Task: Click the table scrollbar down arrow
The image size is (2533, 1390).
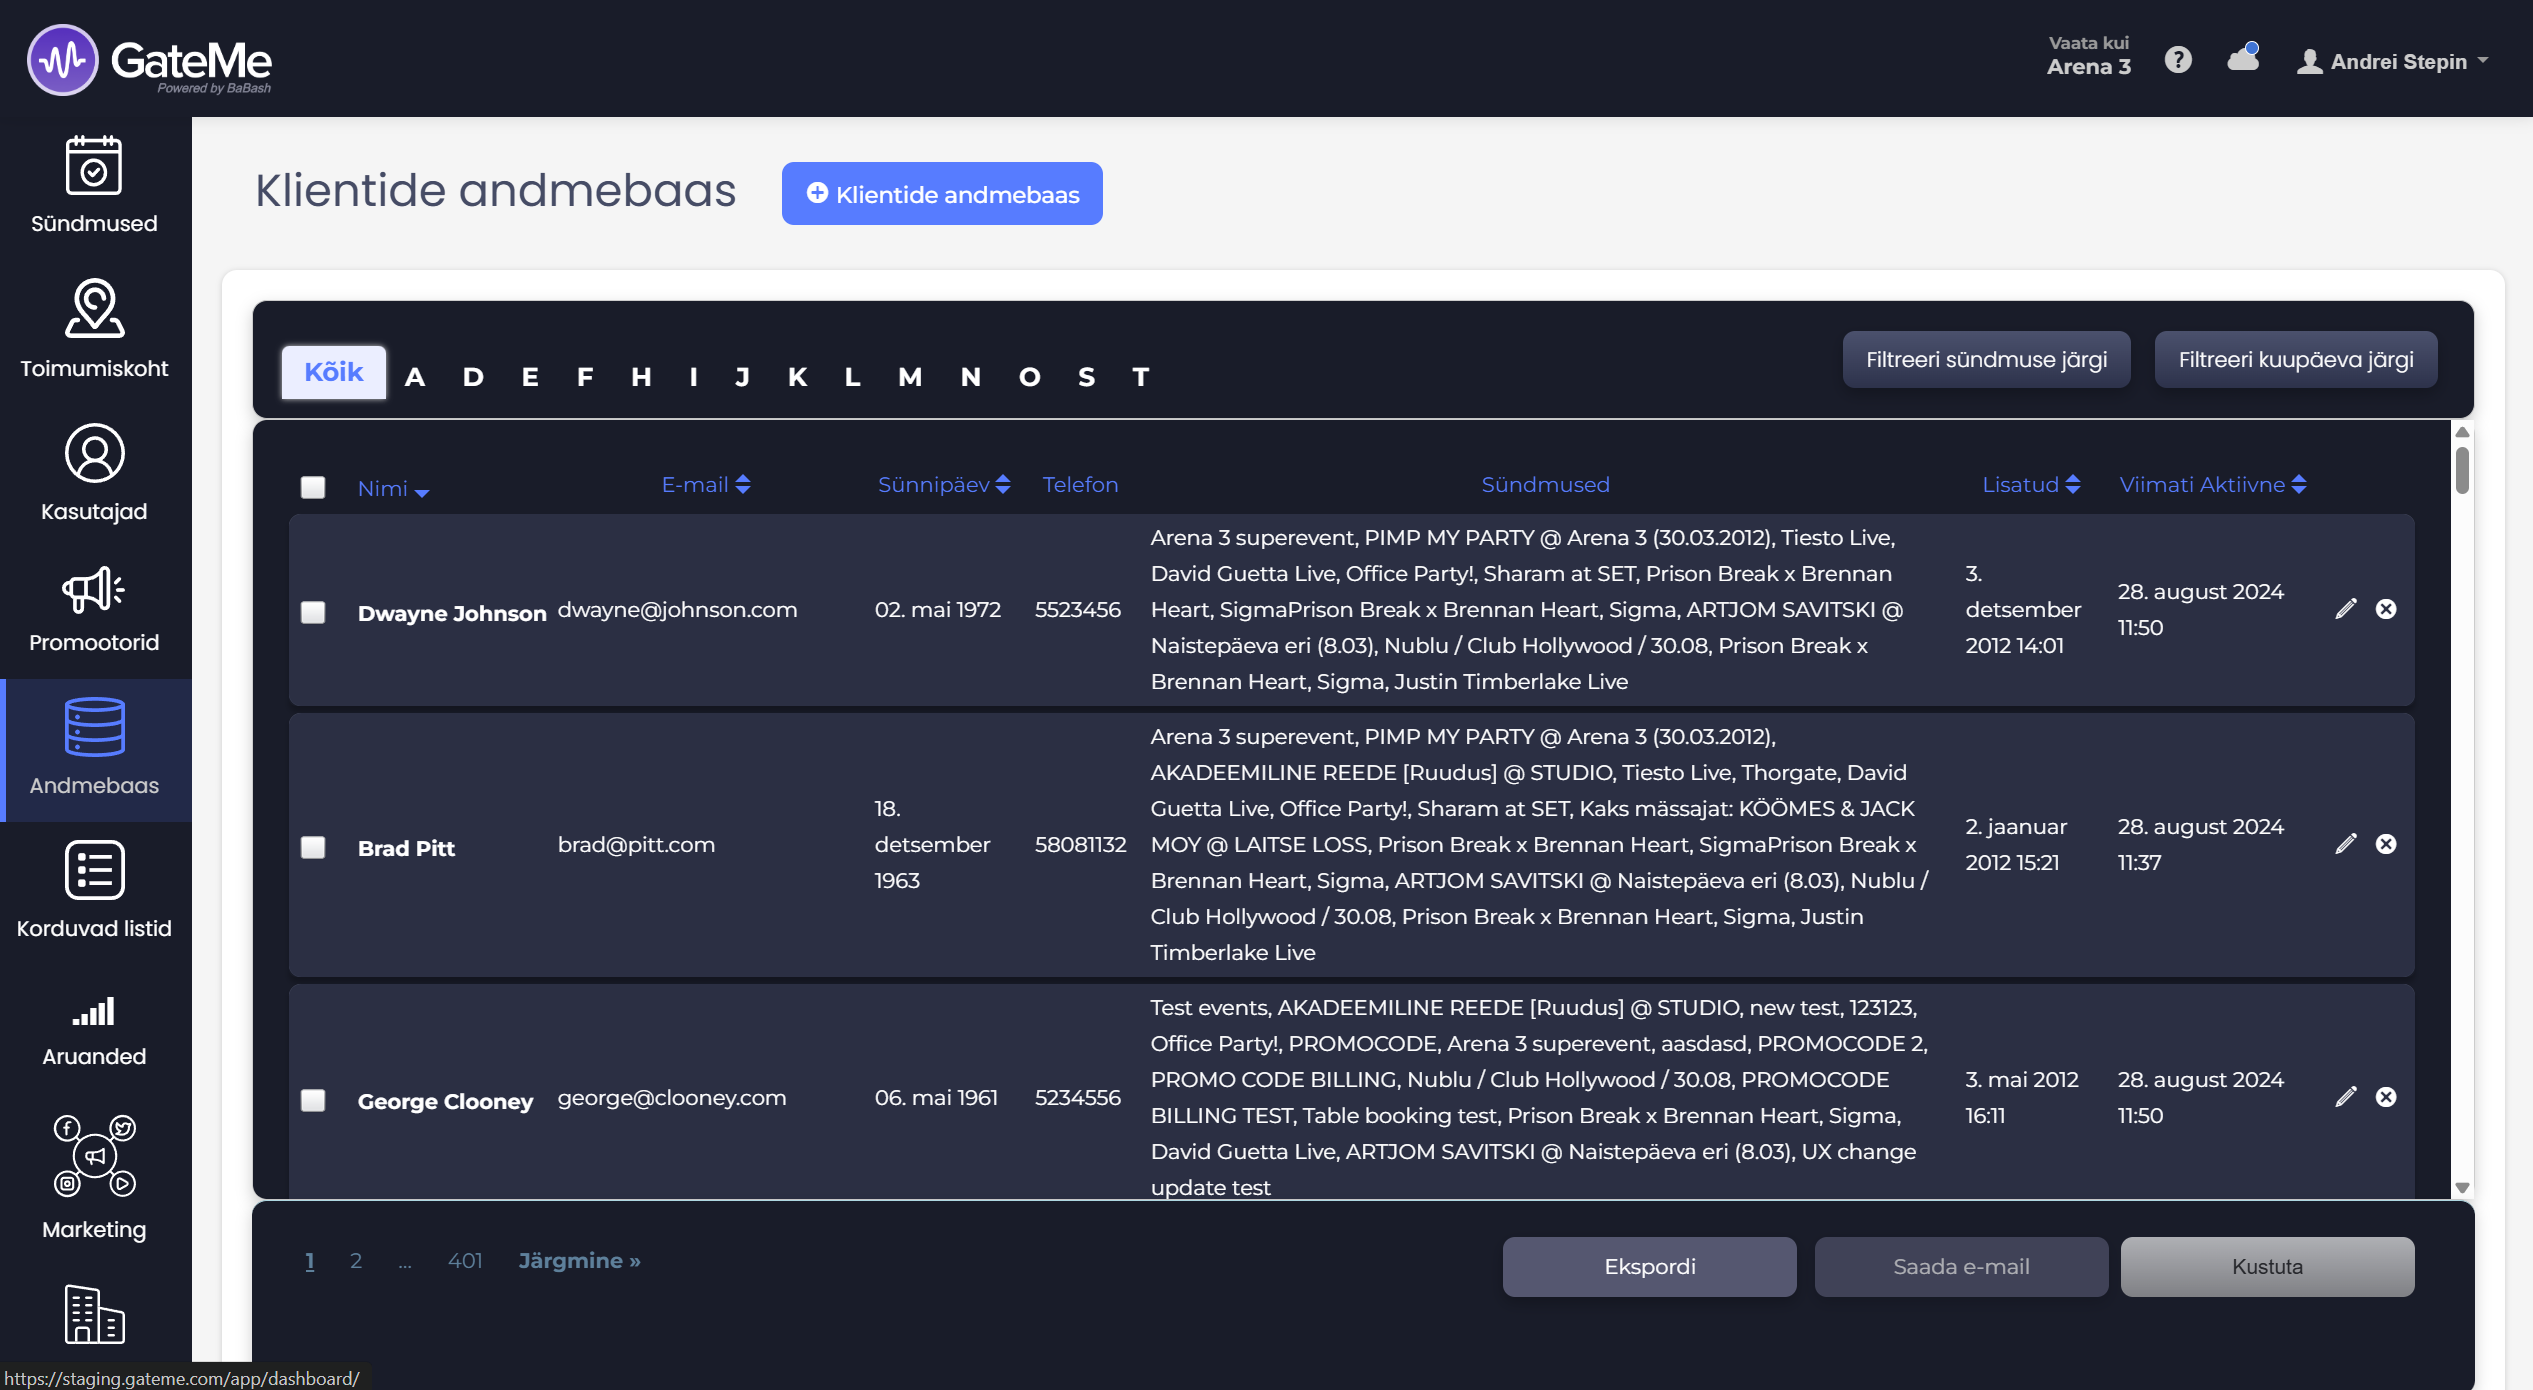Action: (2462, 1188)
